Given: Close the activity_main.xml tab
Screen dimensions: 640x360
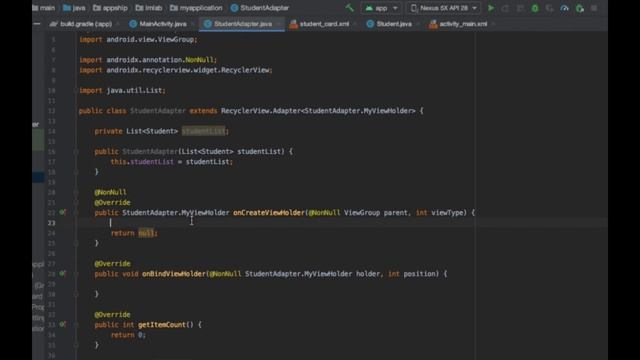Looking at the screenshot, I should coord(493,24).
